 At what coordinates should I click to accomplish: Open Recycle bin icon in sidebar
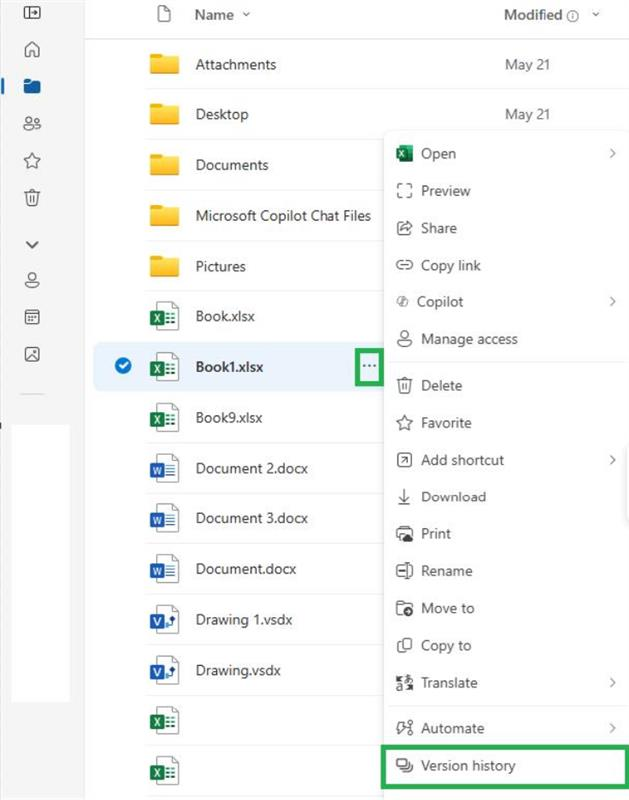(32, 197)
